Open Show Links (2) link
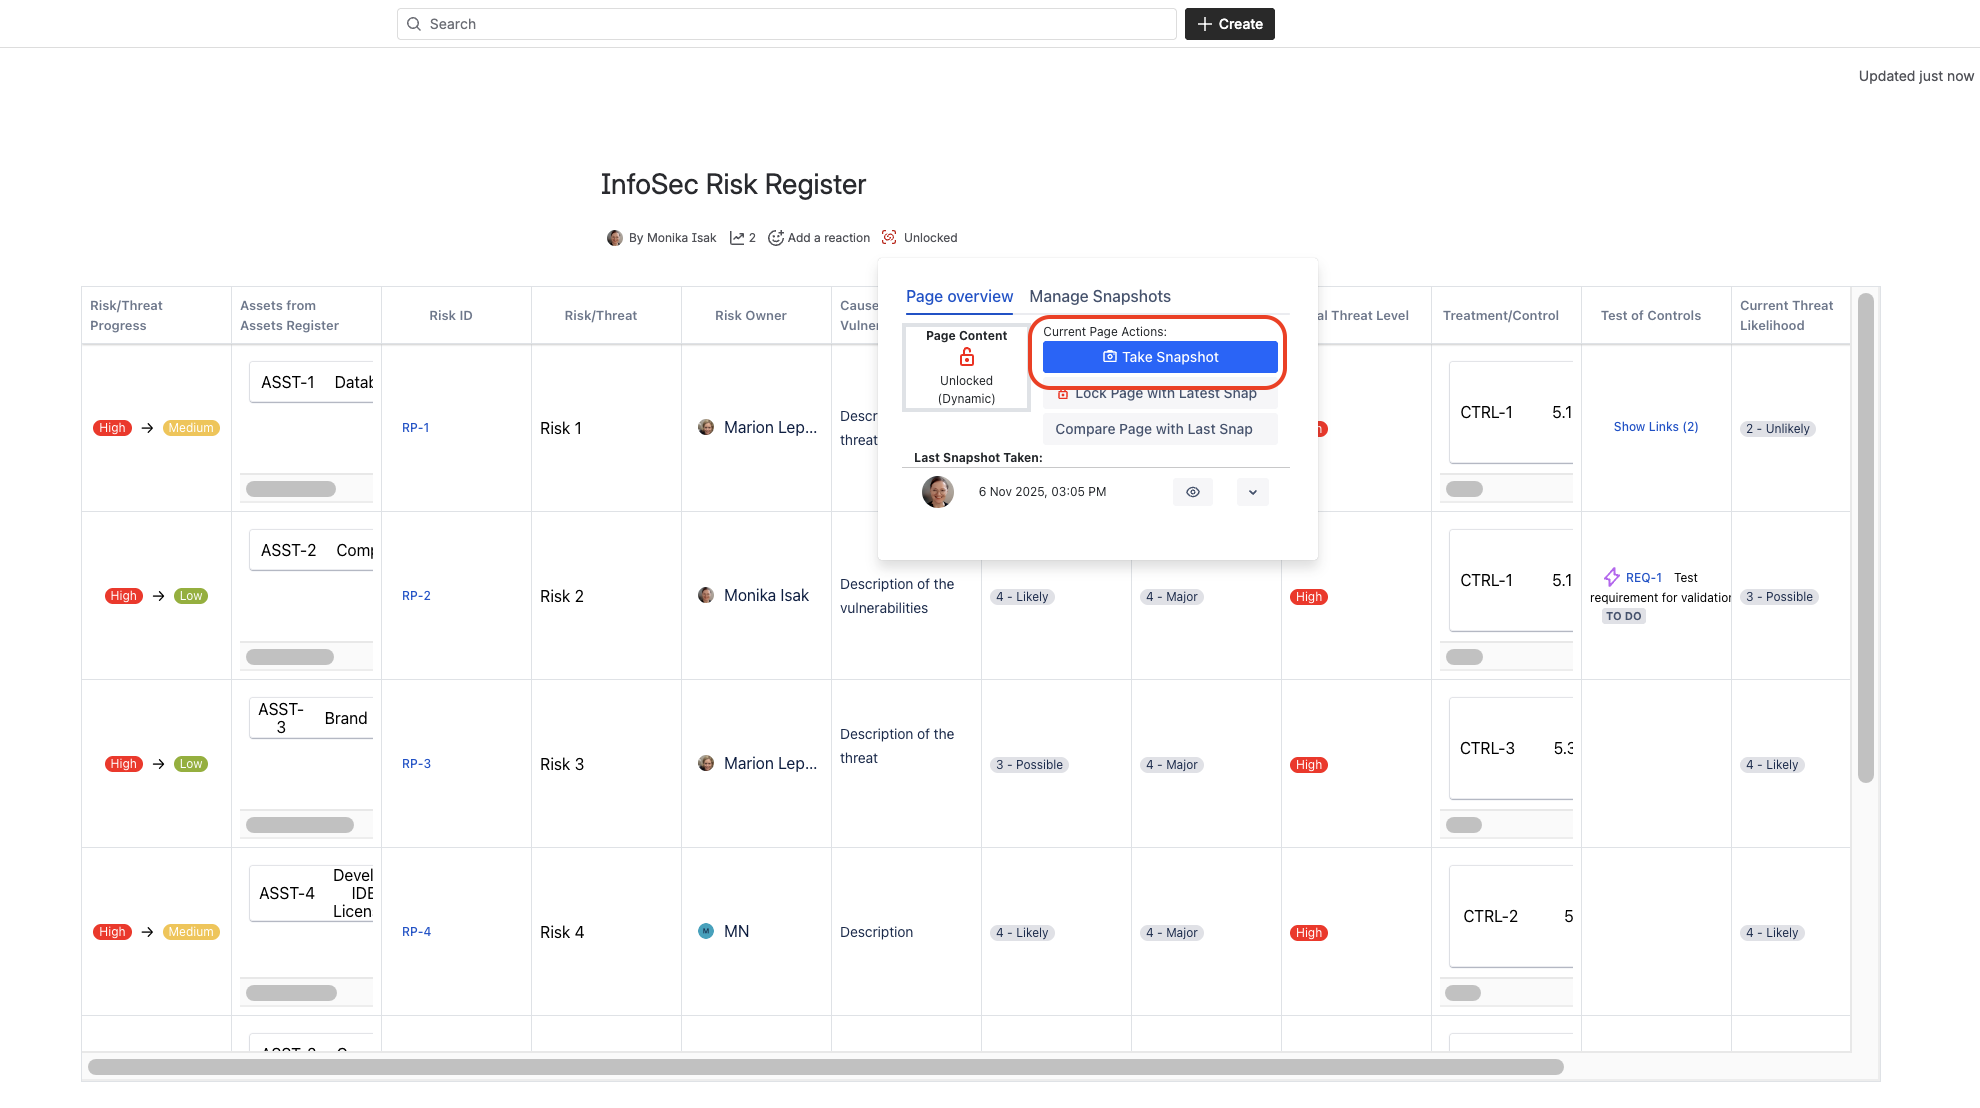Screen dimensions: 1980x1108 click(1655, 427)
